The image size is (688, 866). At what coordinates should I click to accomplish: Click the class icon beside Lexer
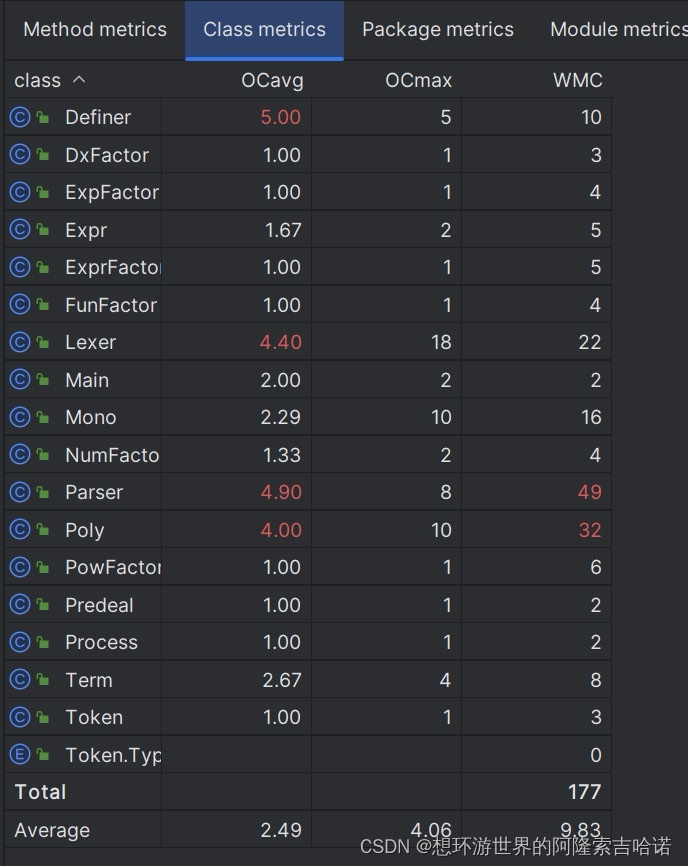pyautogui.click(x=20, y=342)
